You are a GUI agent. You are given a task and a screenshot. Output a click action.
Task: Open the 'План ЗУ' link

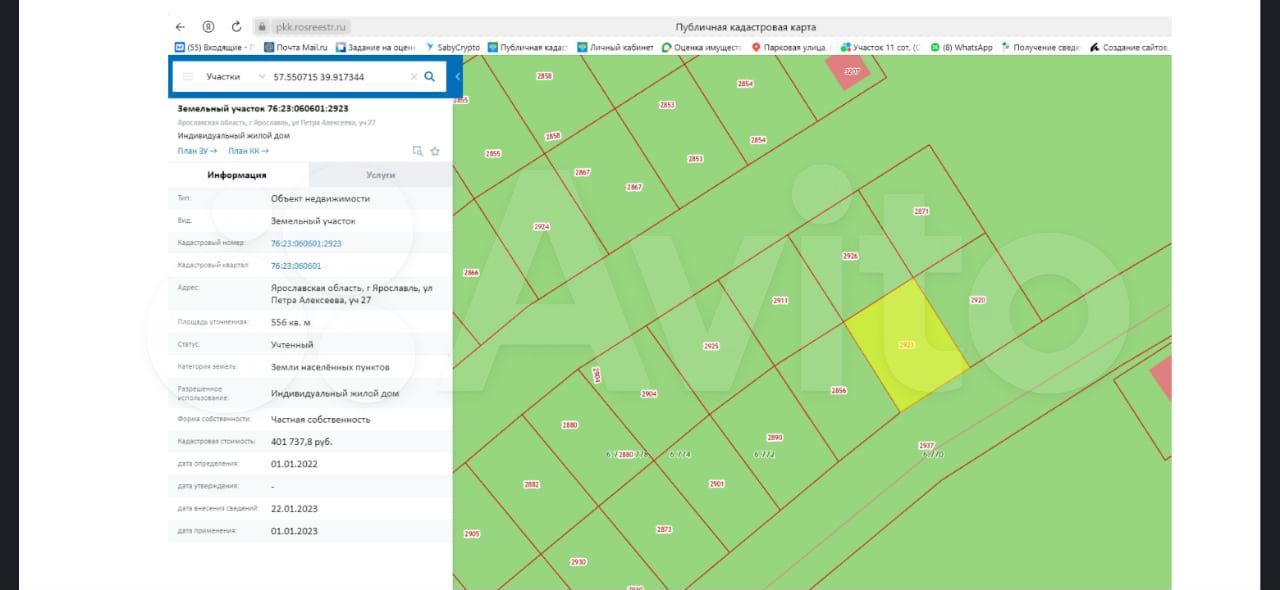(197, 151)
